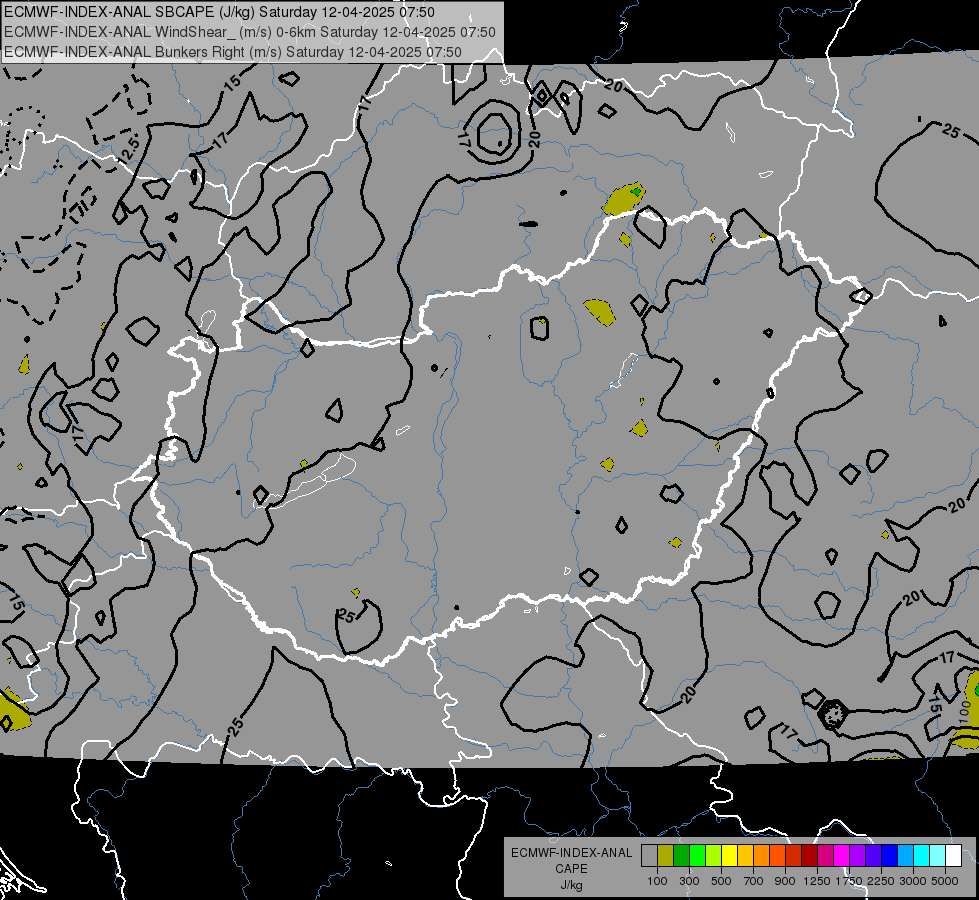Click the dark red legend swatch
This screenshot has height=900, width=979.
[x=810, y=856]
